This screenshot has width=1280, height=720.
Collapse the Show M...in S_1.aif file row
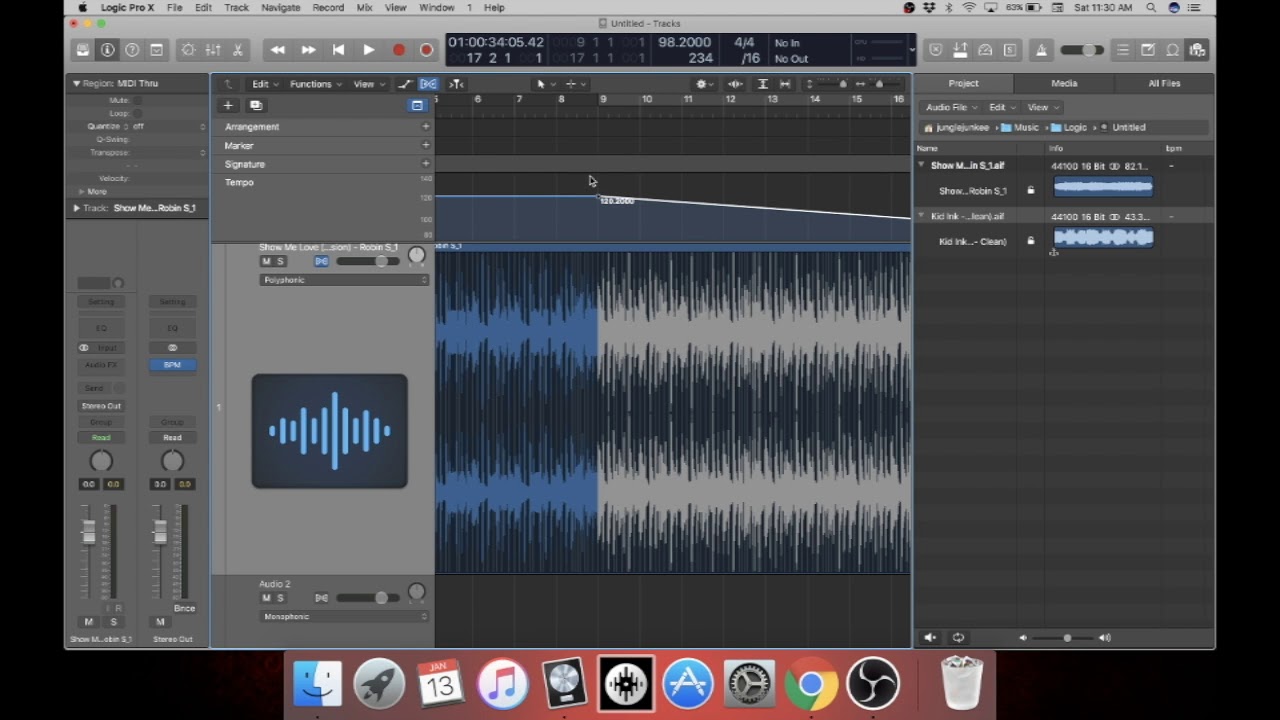pos(922,165)
